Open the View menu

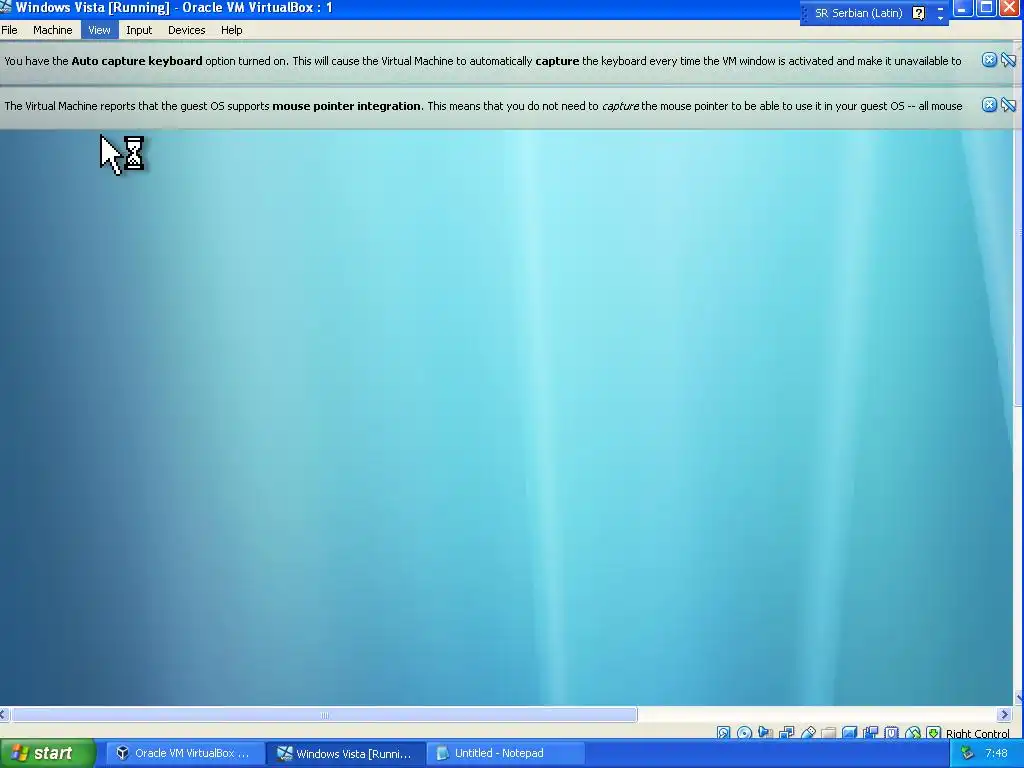(99, 30)
